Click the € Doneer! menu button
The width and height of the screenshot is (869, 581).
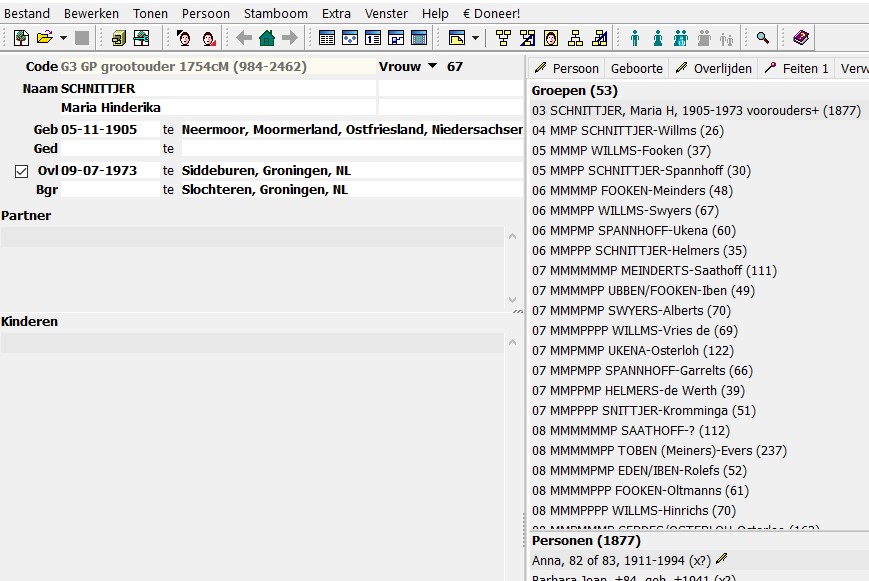coord(492,13)
